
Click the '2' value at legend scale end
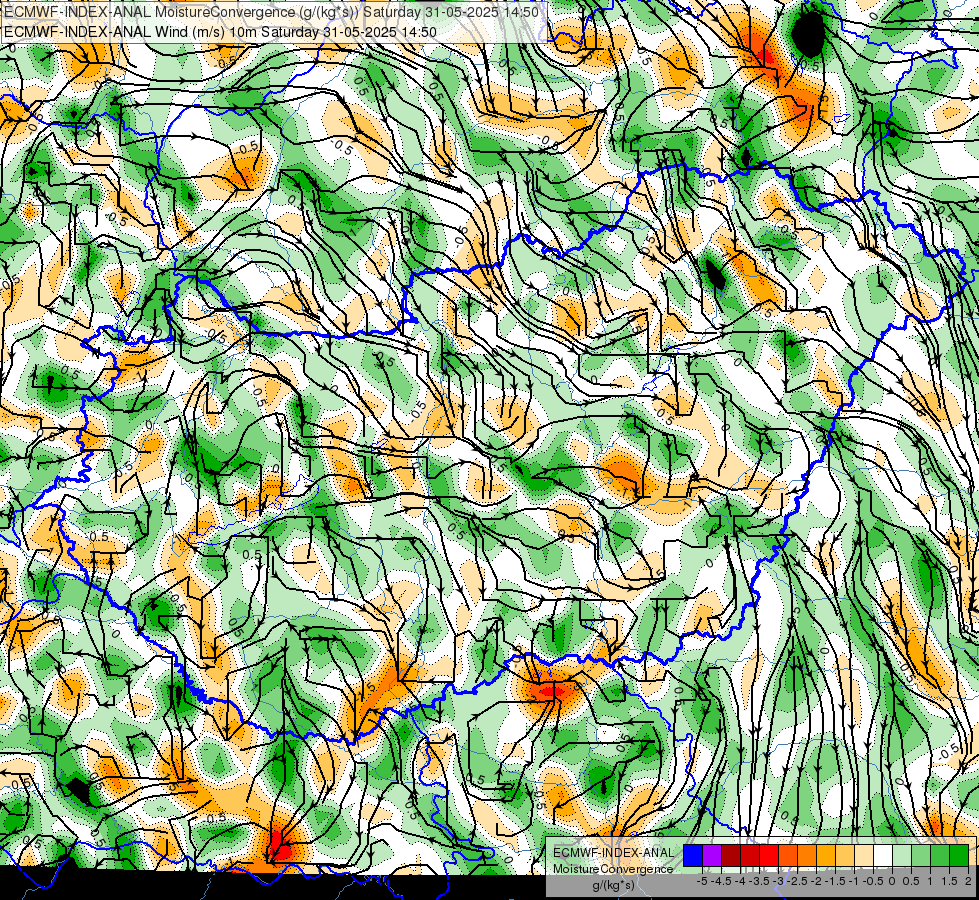point(968,881)
